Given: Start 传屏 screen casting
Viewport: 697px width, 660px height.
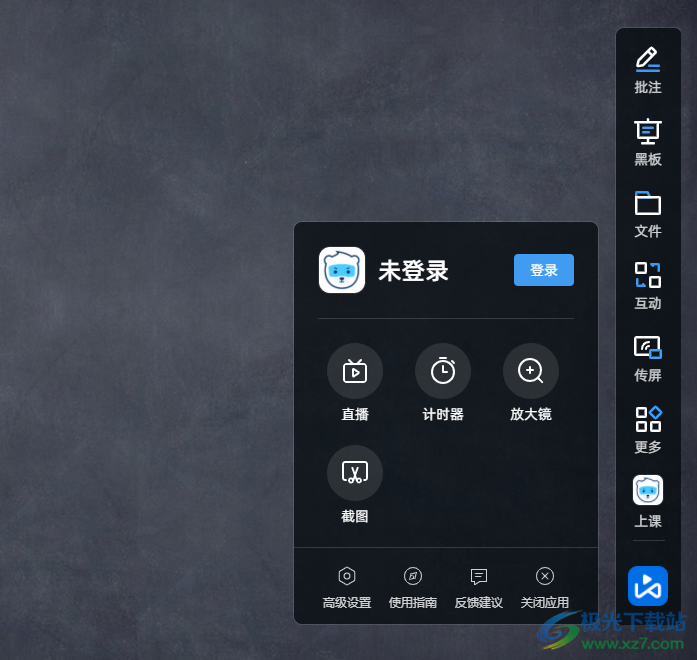Looking at the screenshot, I should pos(648,348).
